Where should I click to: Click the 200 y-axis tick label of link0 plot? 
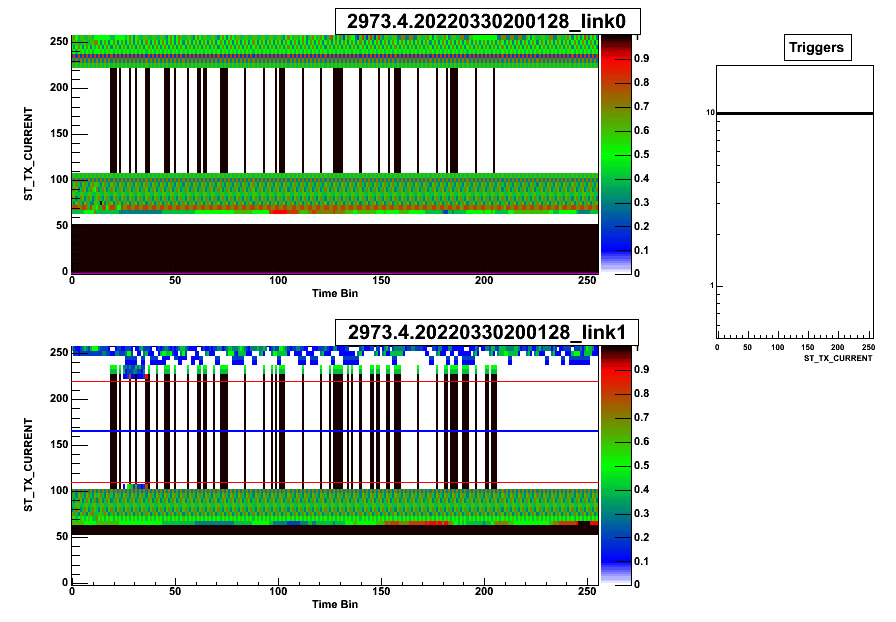[x=59, y=87]
